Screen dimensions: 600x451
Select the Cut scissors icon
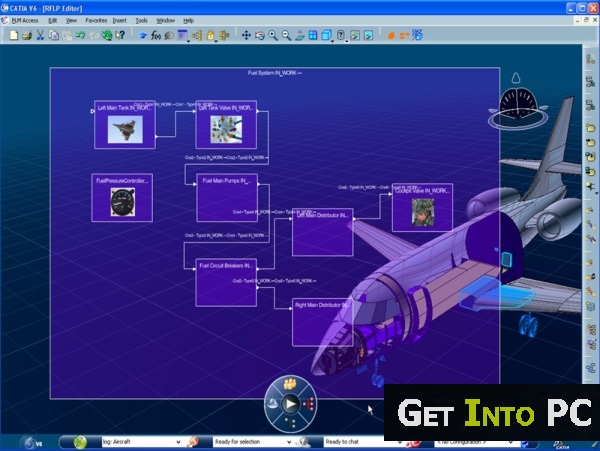(x=40, y=36)
